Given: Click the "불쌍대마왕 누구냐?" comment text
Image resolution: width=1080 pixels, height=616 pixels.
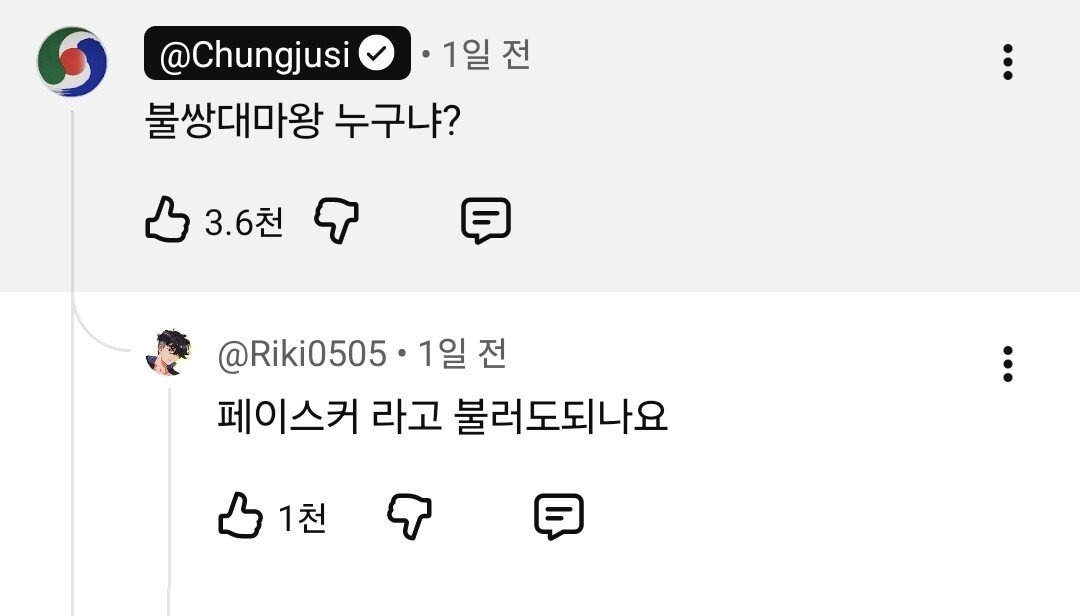Looking at the screenshot, I should [302, 124].
